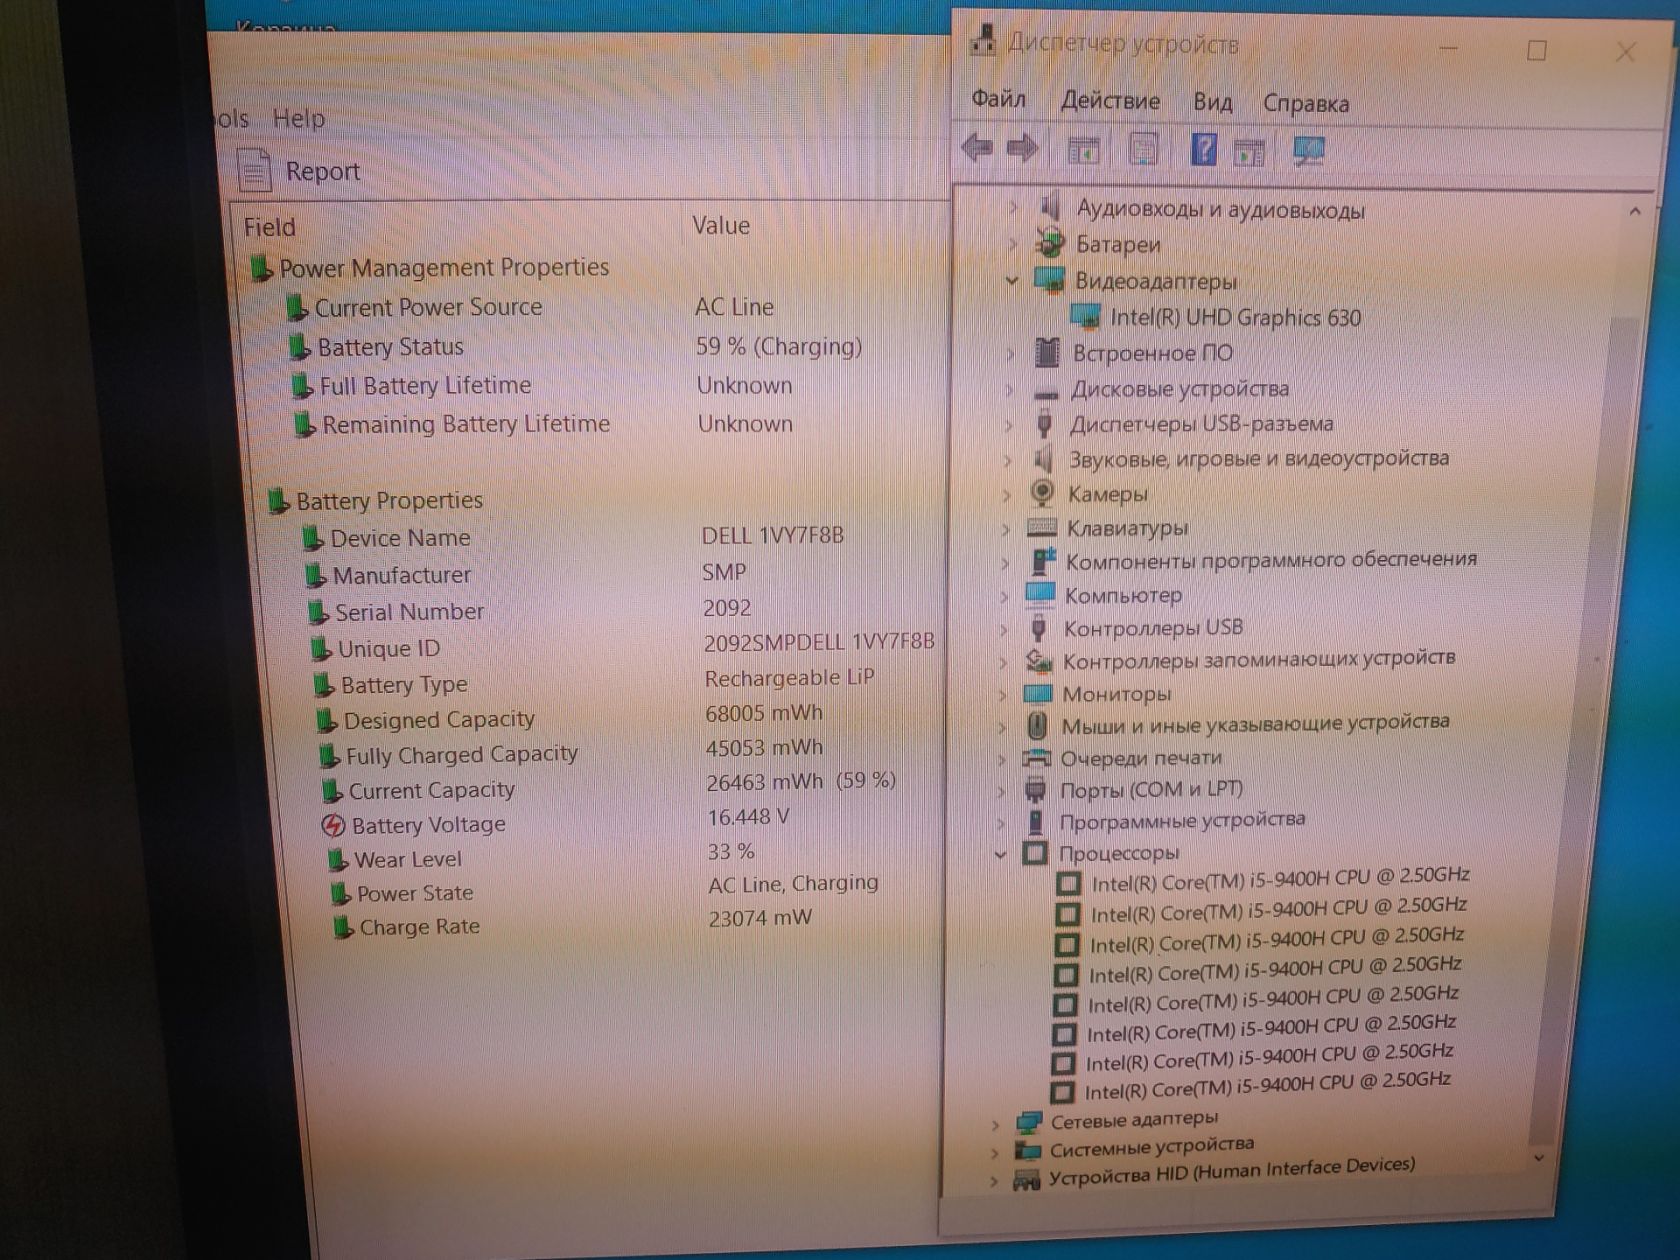This screenshot has height=1260, width=1680.
Task: Collapse the Видеоадаптеры tree node
Action: pos(1011,281)
